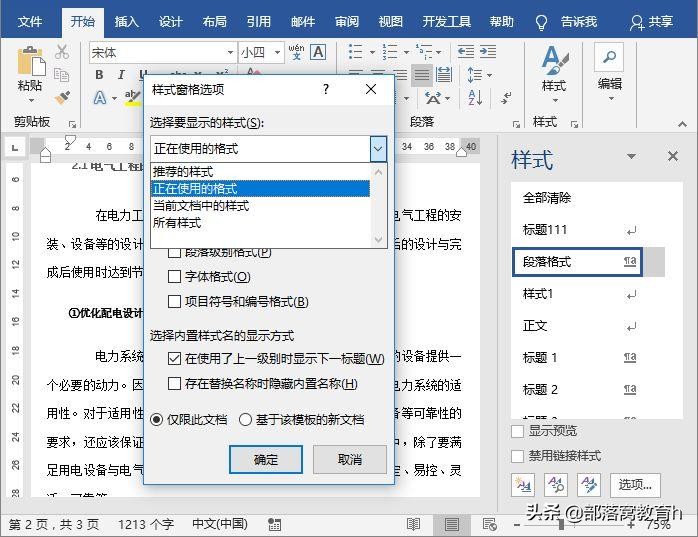Image resolution: width=698 pixels, height=537 pixels.
Task: Click the New Style icon in Styles pane
Action: coord(523,485)
